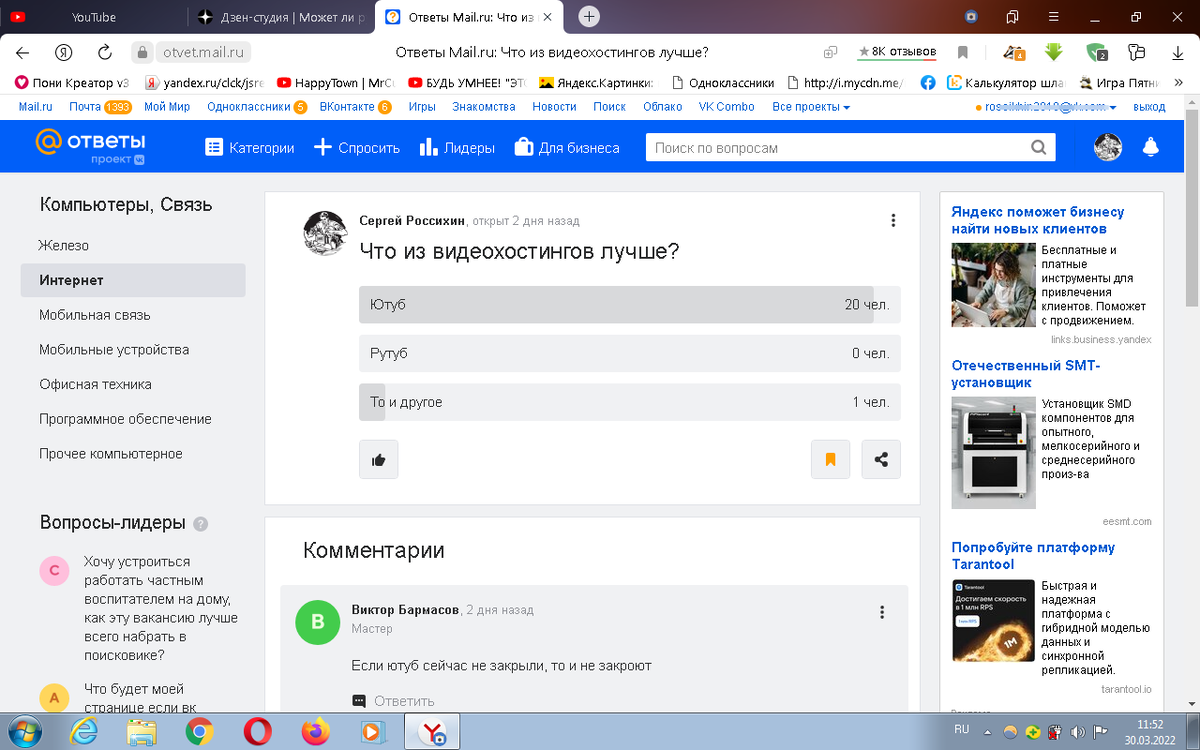The image size is (1200, 750).
Task: Click the Windows Start button
Action: [x=24, y=732]
